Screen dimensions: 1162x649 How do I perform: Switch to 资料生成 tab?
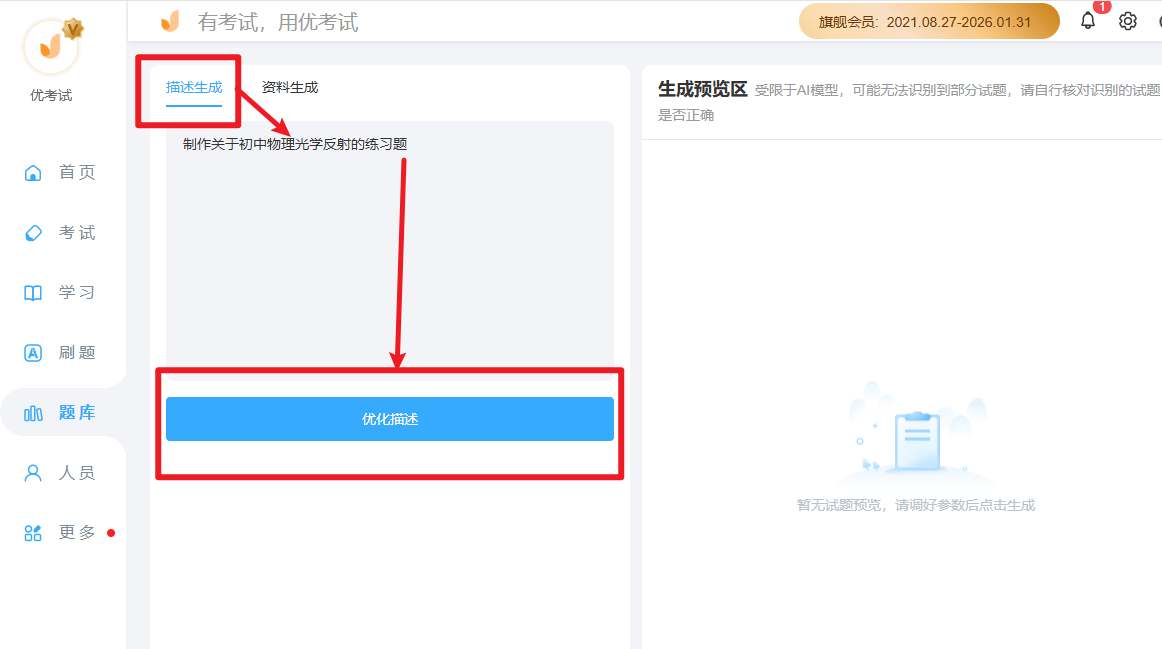click(x=290, y=87)
